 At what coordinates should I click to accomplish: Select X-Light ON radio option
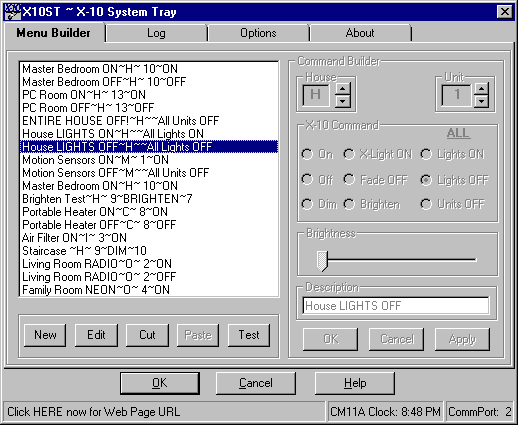[x=378, y=154]
